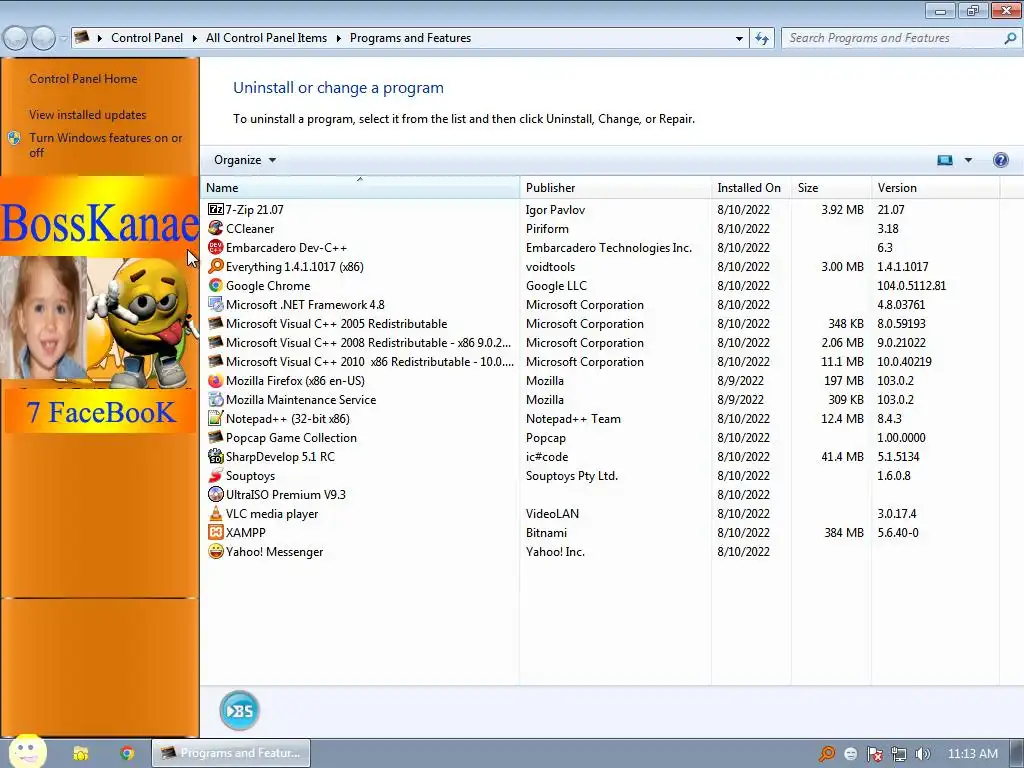Image resolution: width=1024 pixels, height=768 pixels.
Task: Open the volume speaker tray icon
Action: pyautogui.click(x=923, y=754)
